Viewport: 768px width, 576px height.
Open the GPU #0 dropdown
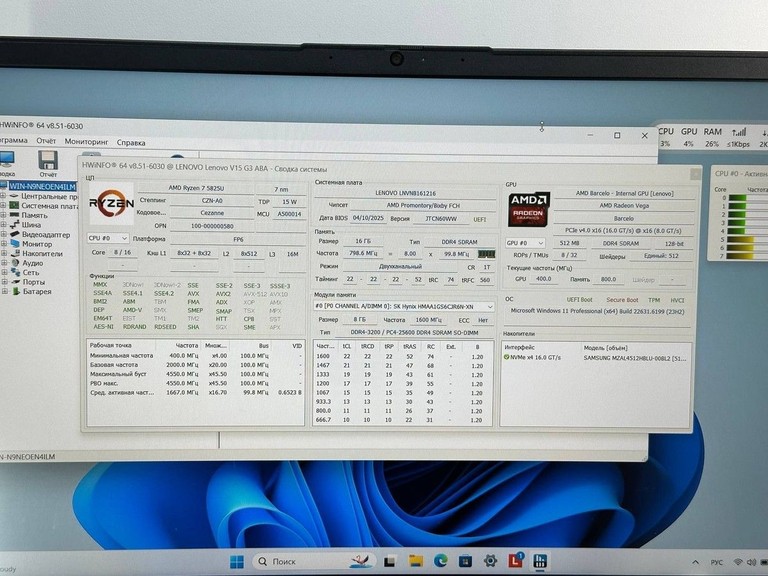click(525, 243)
